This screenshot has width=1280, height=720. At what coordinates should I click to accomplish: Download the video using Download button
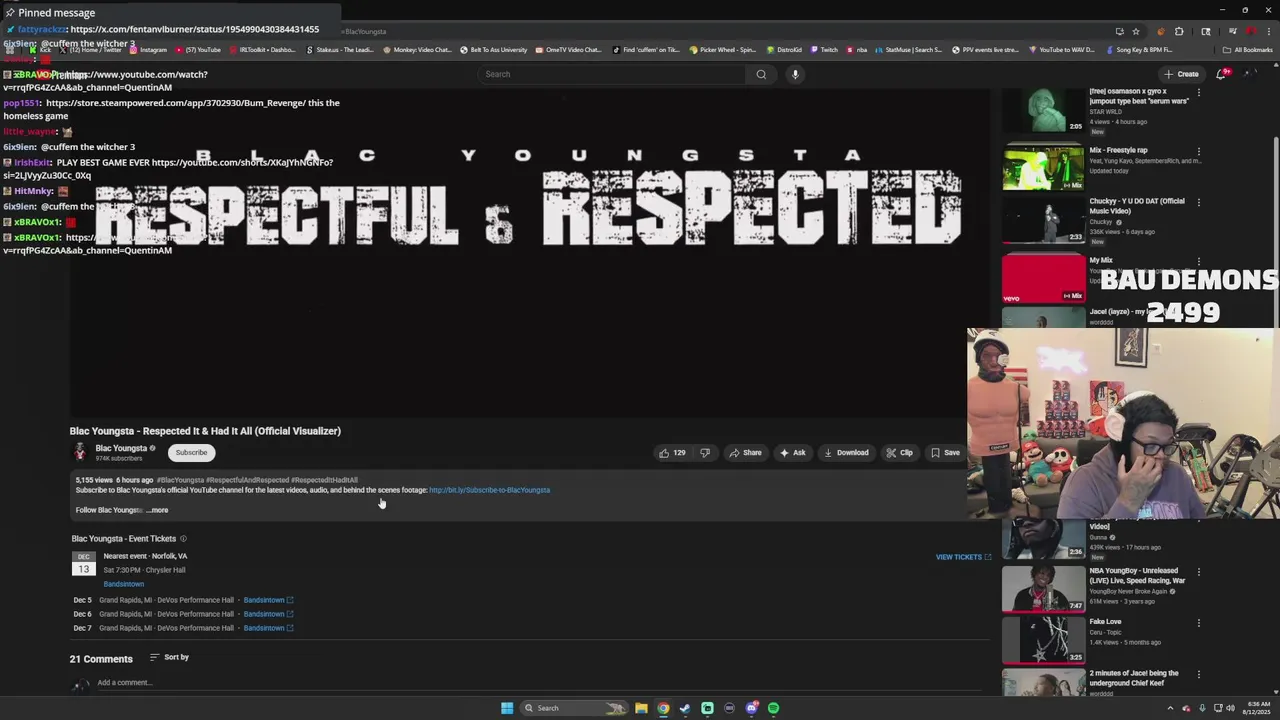point(846,453)
